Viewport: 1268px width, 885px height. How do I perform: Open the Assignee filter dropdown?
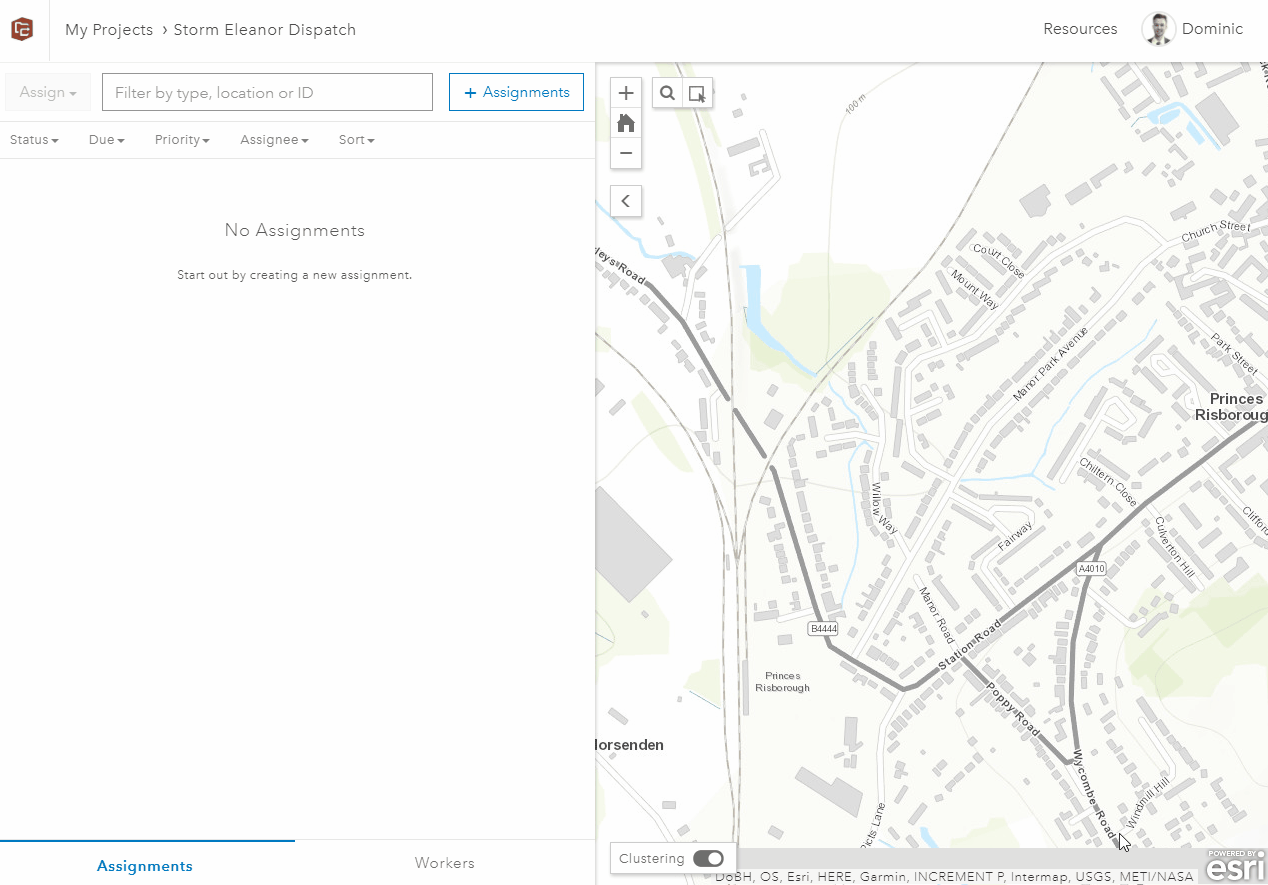pos(274,140)
